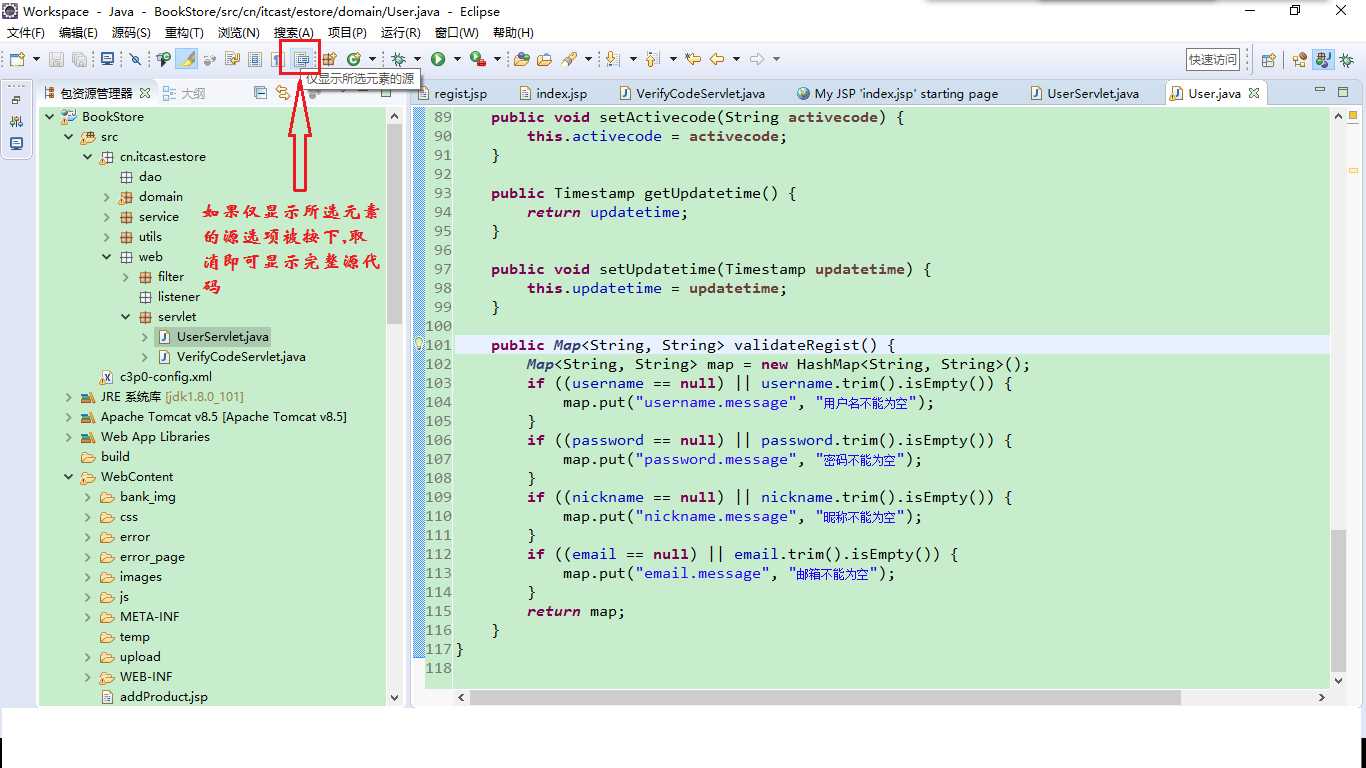Click the Run External Tools icon

point(478,59)
